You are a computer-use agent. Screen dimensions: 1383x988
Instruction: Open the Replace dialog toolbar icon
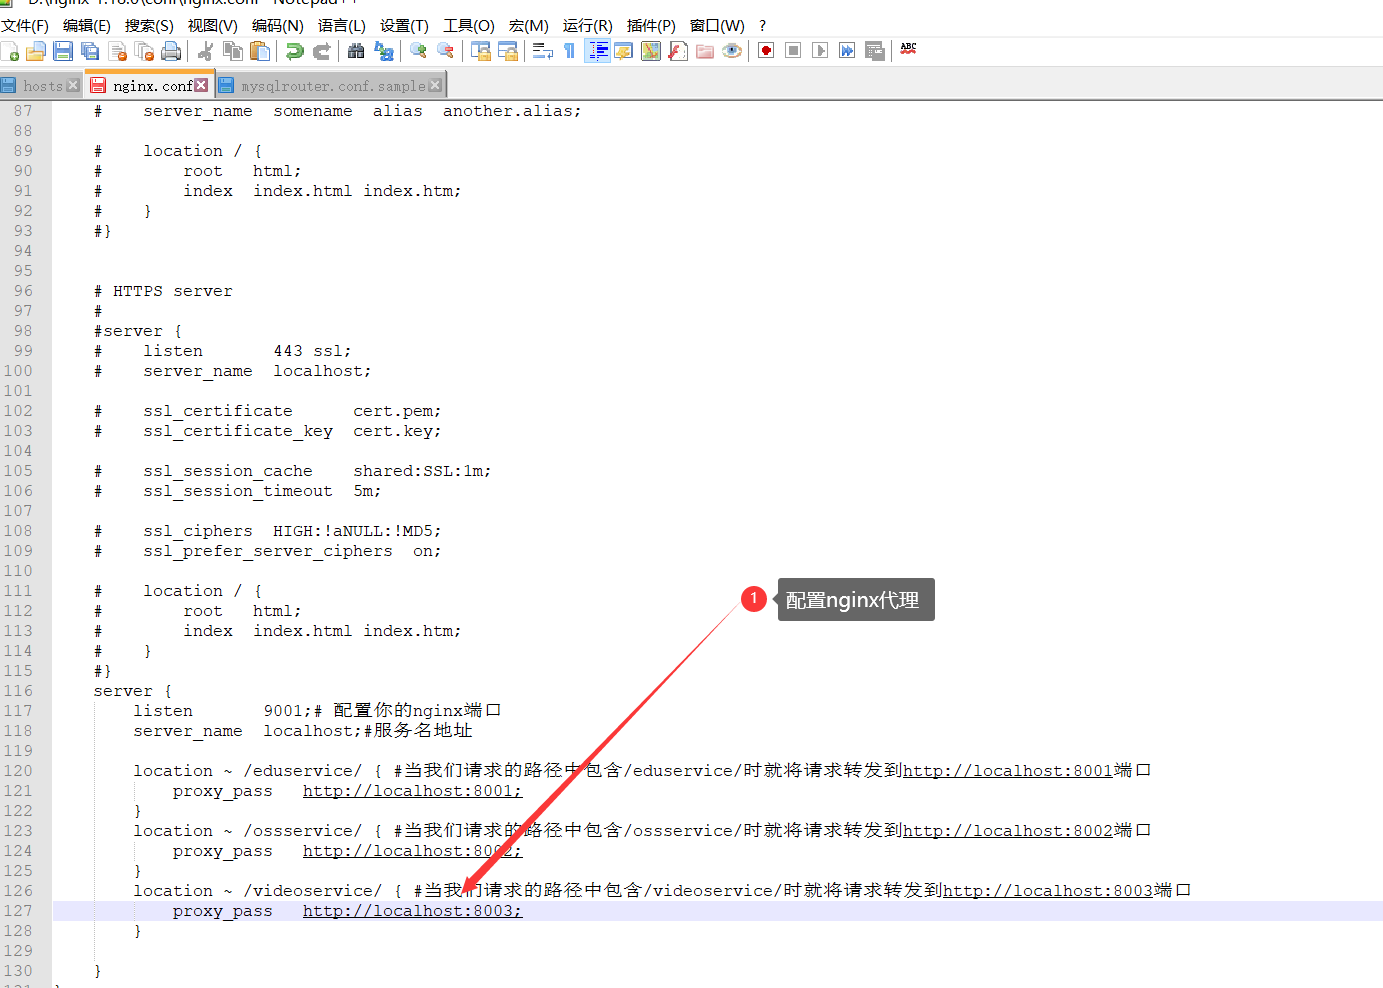[383, 51]
